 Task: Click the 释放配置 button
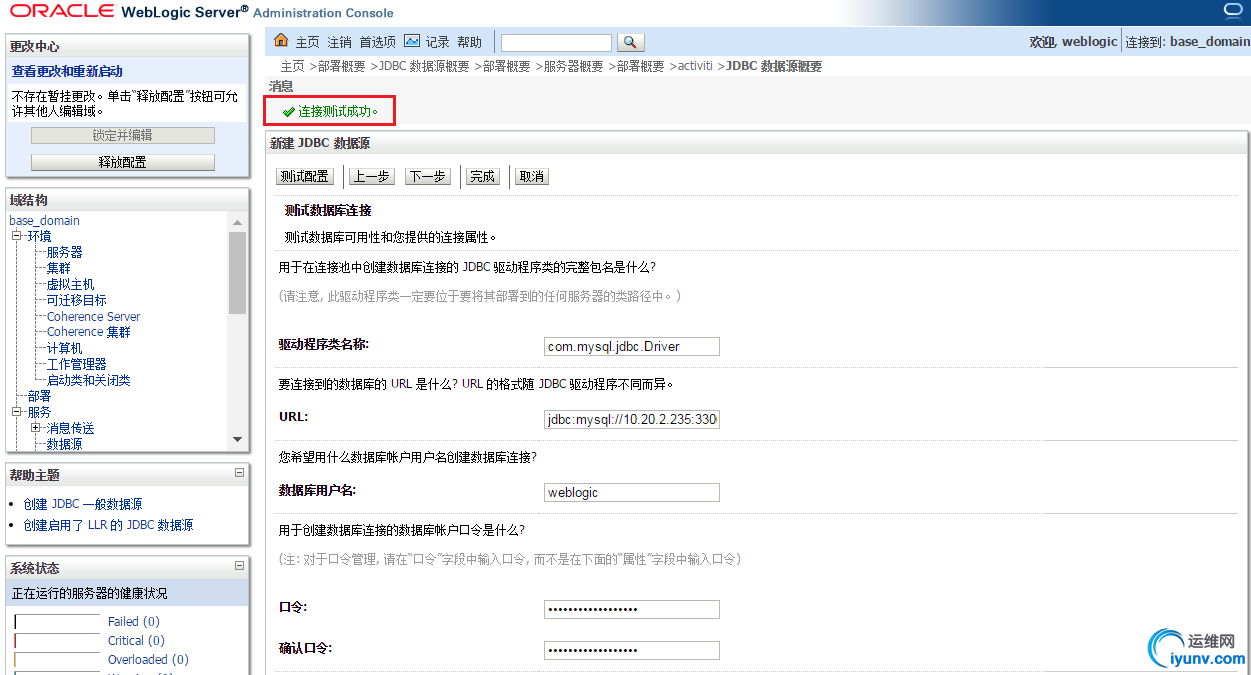[123, 162]
